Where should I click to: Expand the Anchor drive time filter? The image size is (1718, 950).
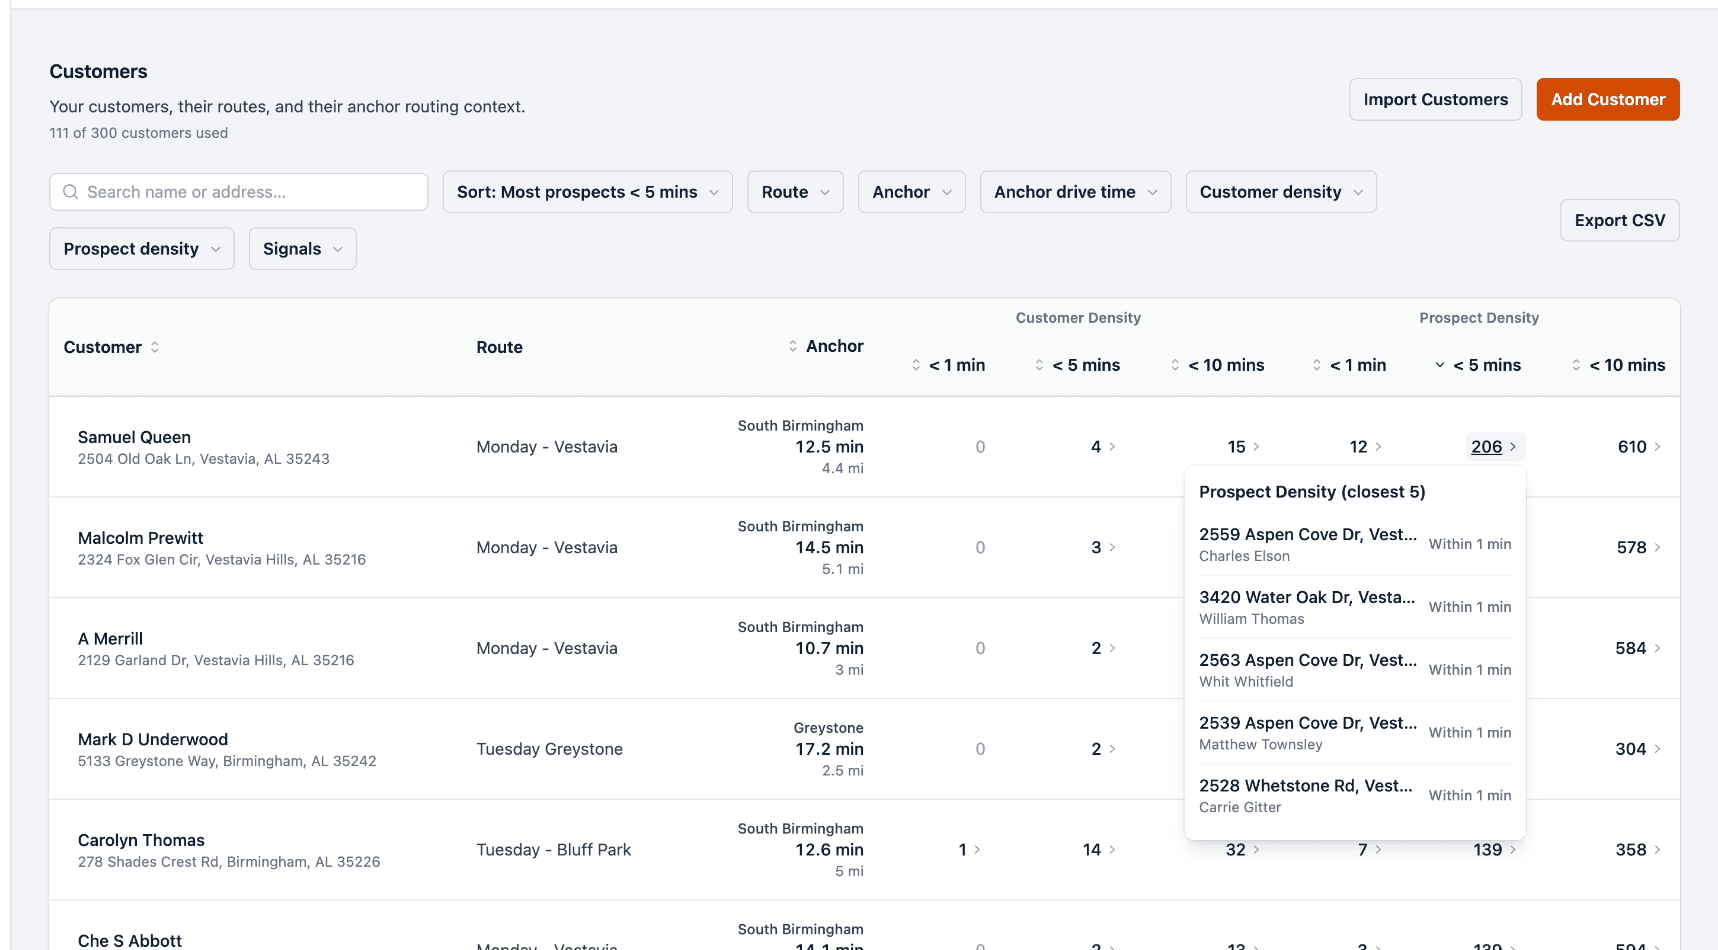pyautogui.click(x=1076, y=192)
